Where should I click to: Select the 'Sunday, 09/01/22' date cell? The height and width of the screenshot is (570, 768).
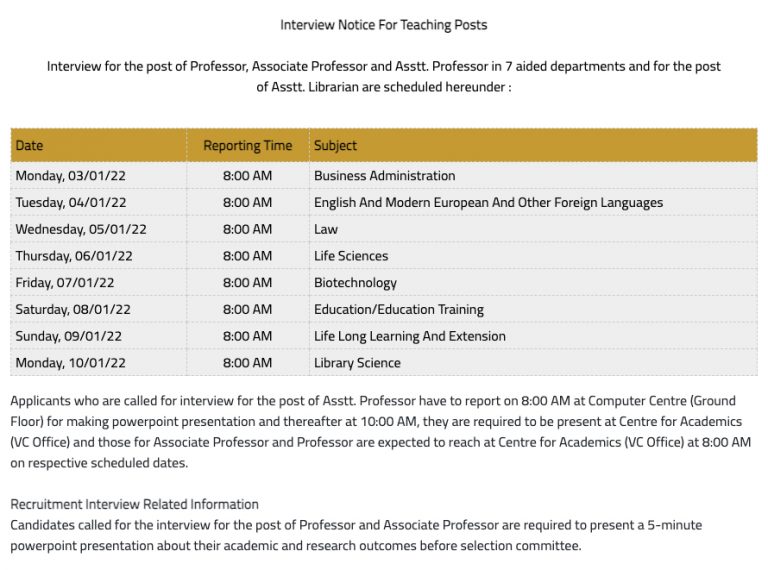(69, 336)
